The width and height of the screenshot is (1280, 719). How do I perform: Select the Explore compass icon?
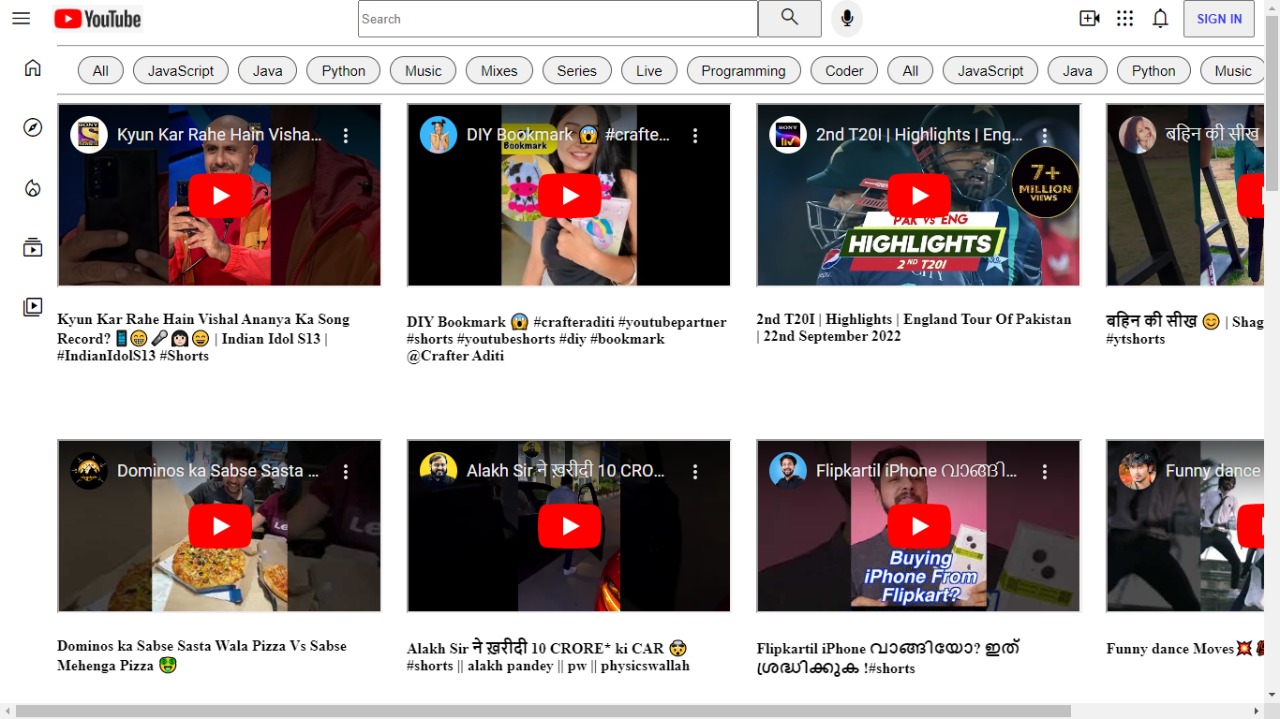[32, 127]
